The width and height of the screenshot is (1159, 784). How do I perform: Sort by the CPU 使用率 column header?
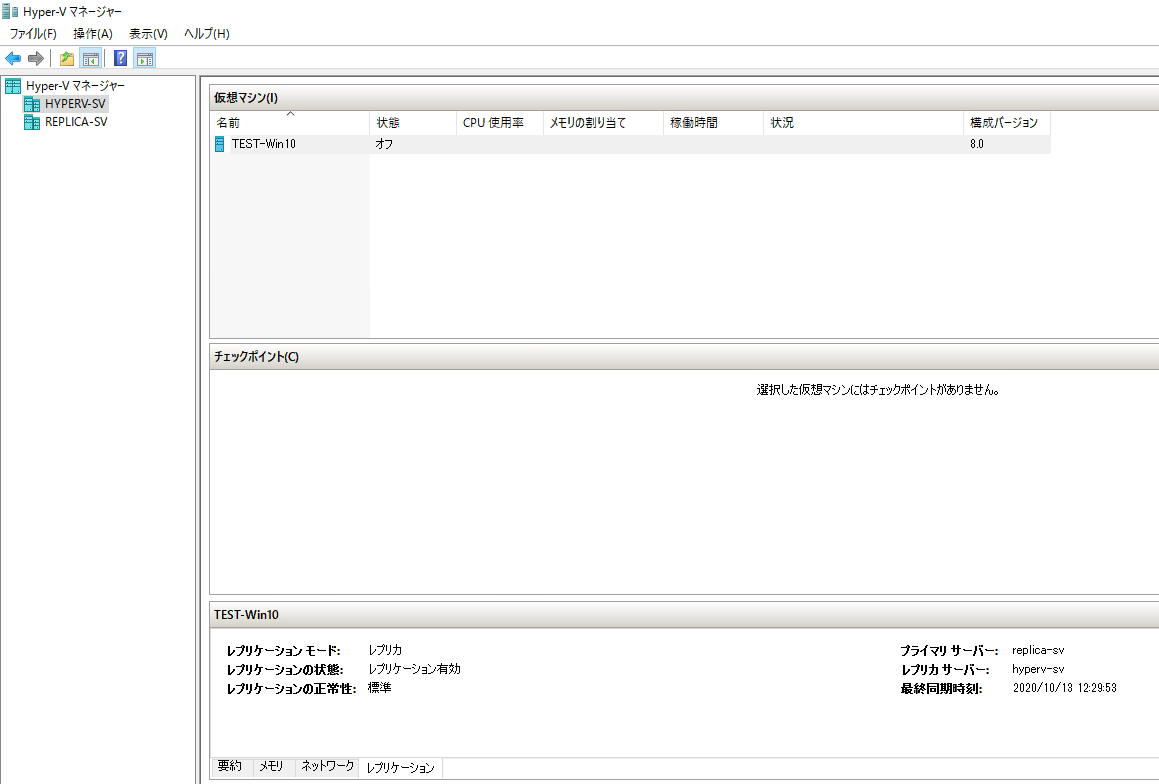tap(500, 123)
